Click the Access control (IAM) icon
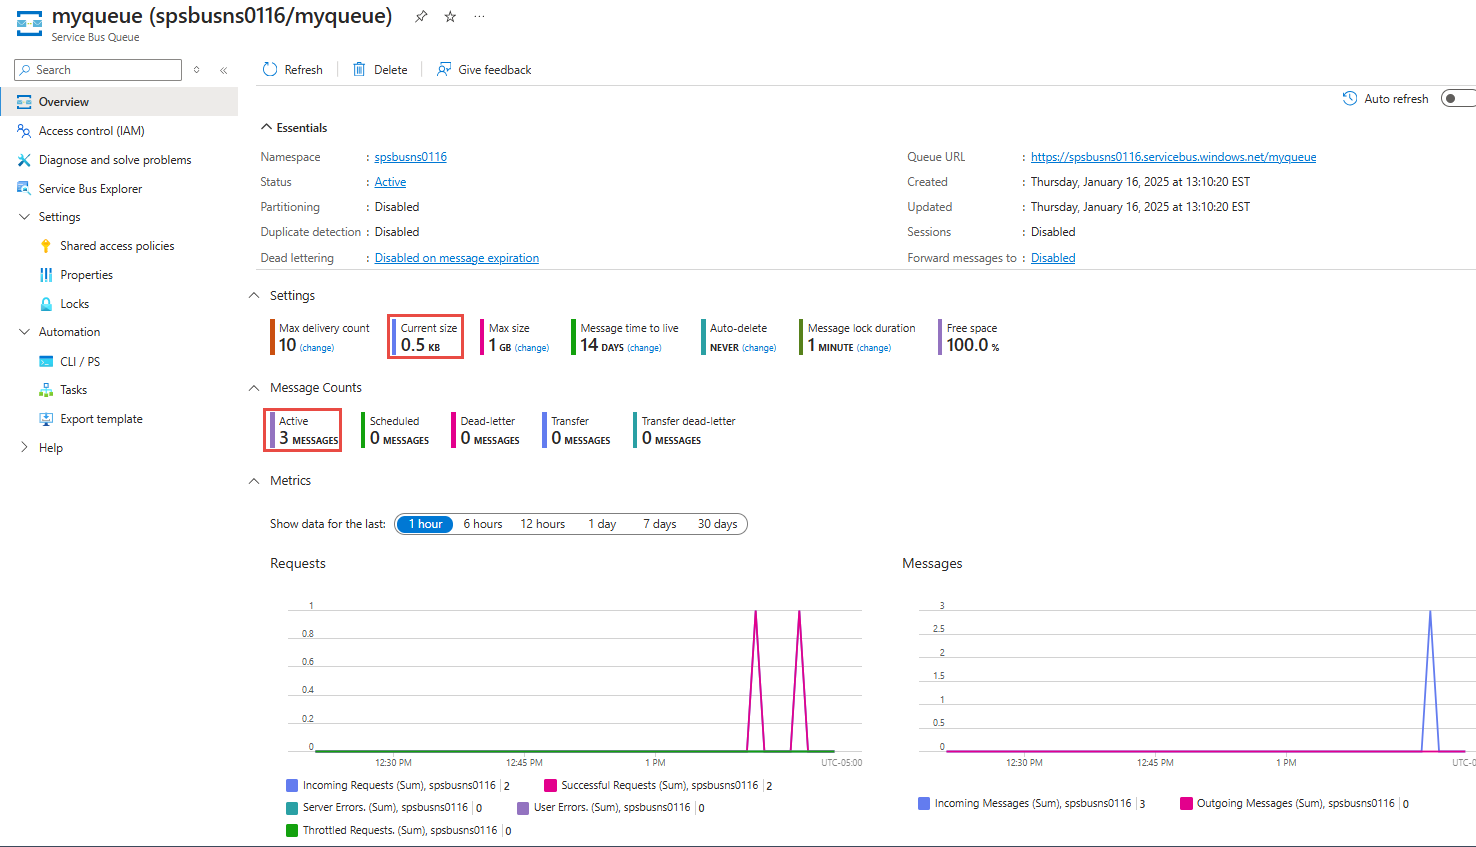 click(x=24, y=131)
